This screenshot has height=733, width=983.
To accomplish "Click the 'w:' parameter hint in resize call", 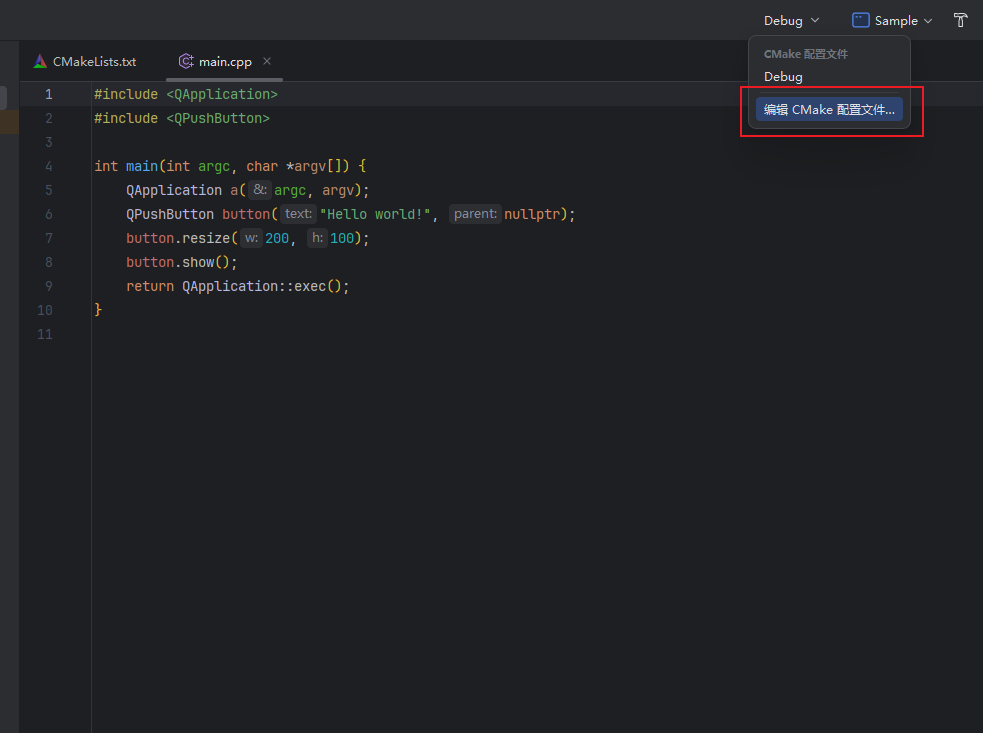I will click(x=251, y=238).
